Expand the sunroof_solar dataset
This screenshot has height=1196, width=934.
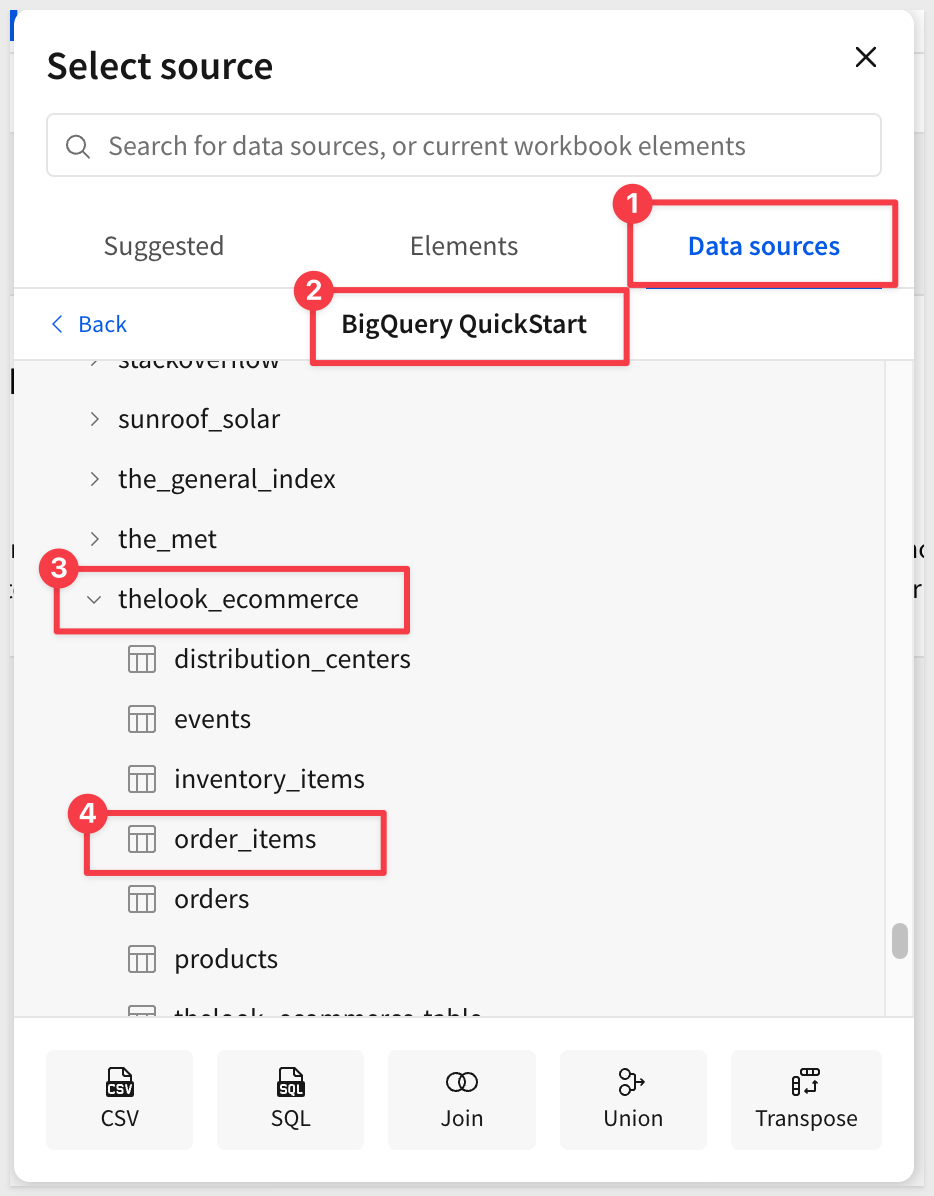[95, 420]
